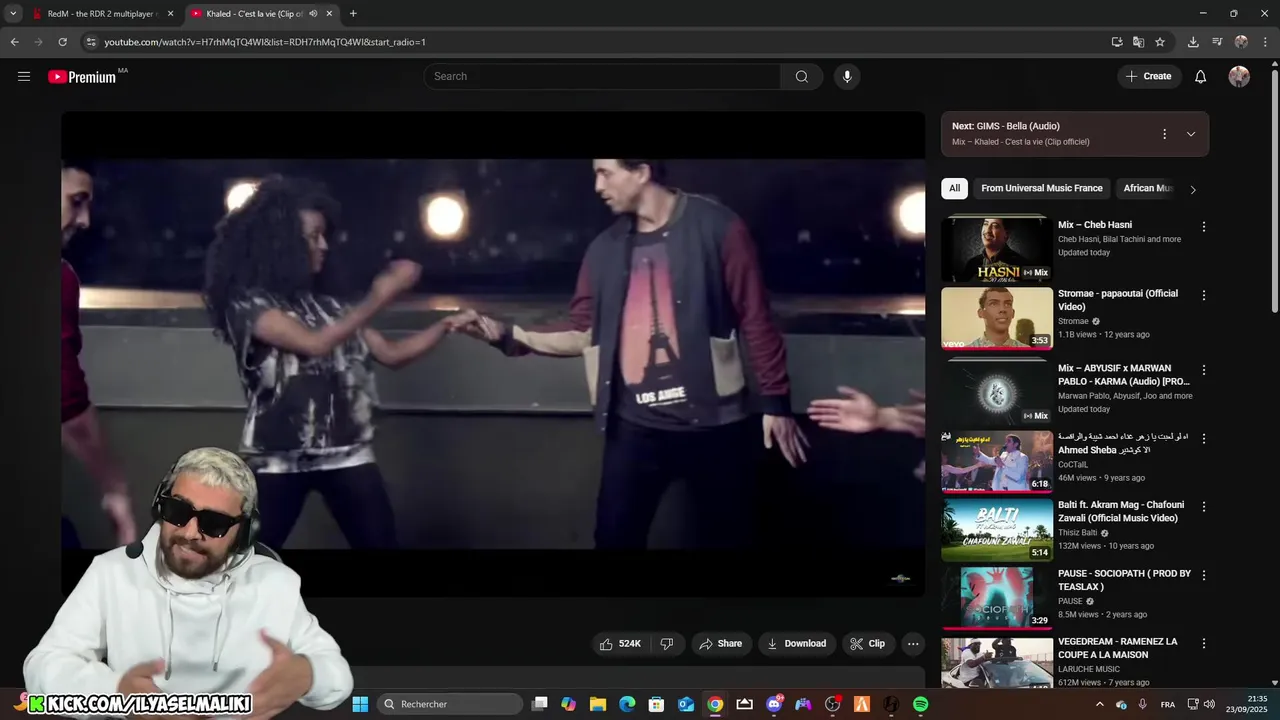
Task: Open Chrome tab search dropdown
Action: click(x=13, y=14)
